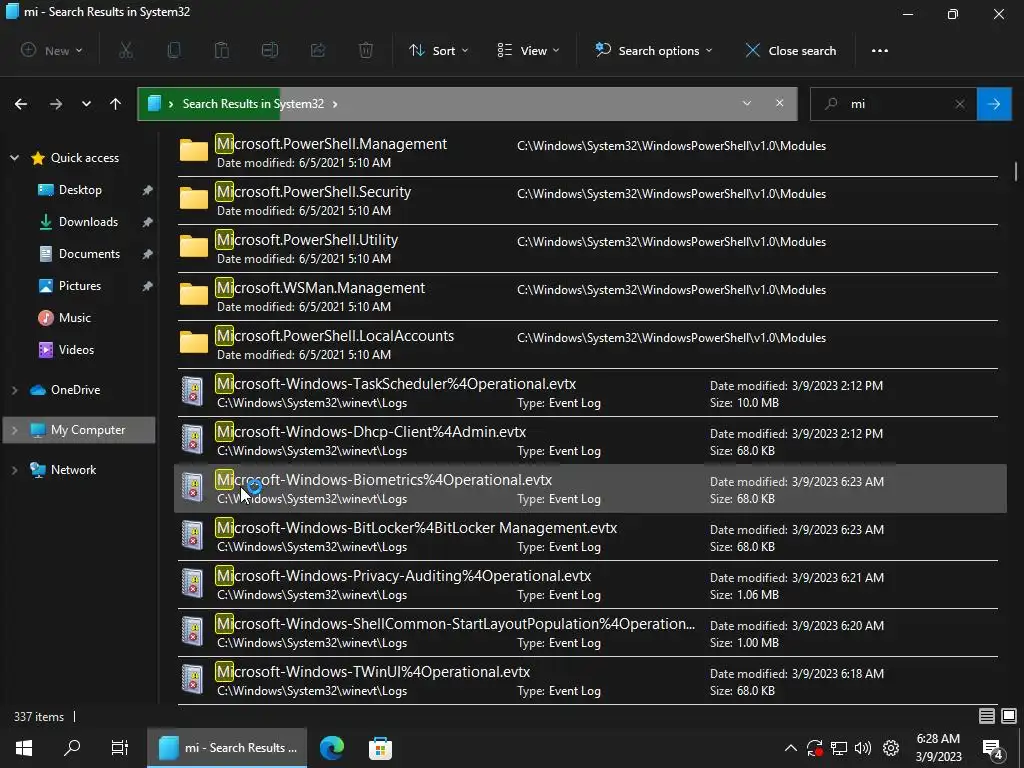The width and height of the screenshot is (1024, 768).
Task: Click the taskbar clock showing 6:28 AM
Action: [x=938, y=748]
